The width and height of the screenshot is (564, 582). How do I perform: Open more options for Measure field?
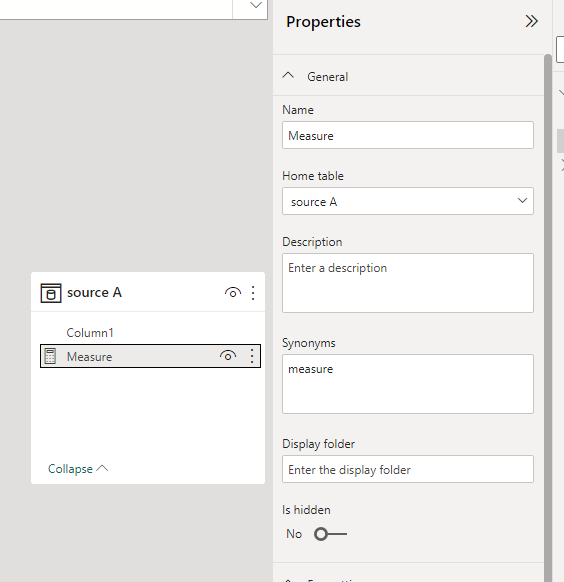(252, 356)
